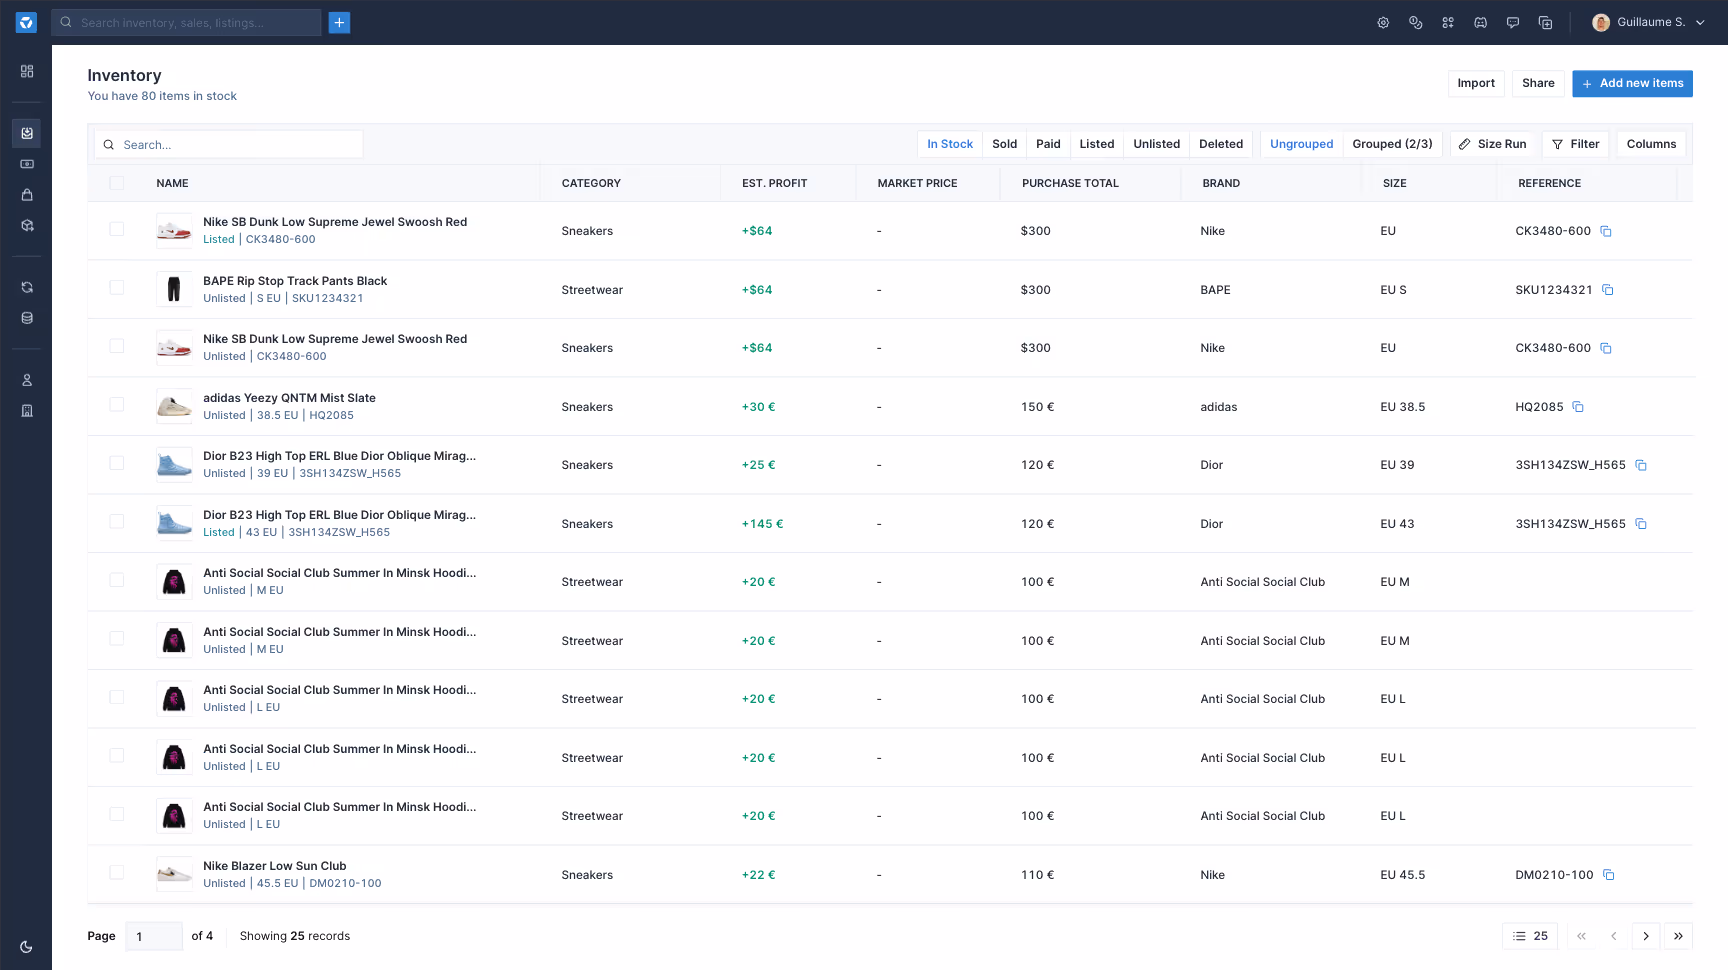Click the blue plus button beside global search
Viewport: 1728px width, 970px height.
tap(339, 22)
